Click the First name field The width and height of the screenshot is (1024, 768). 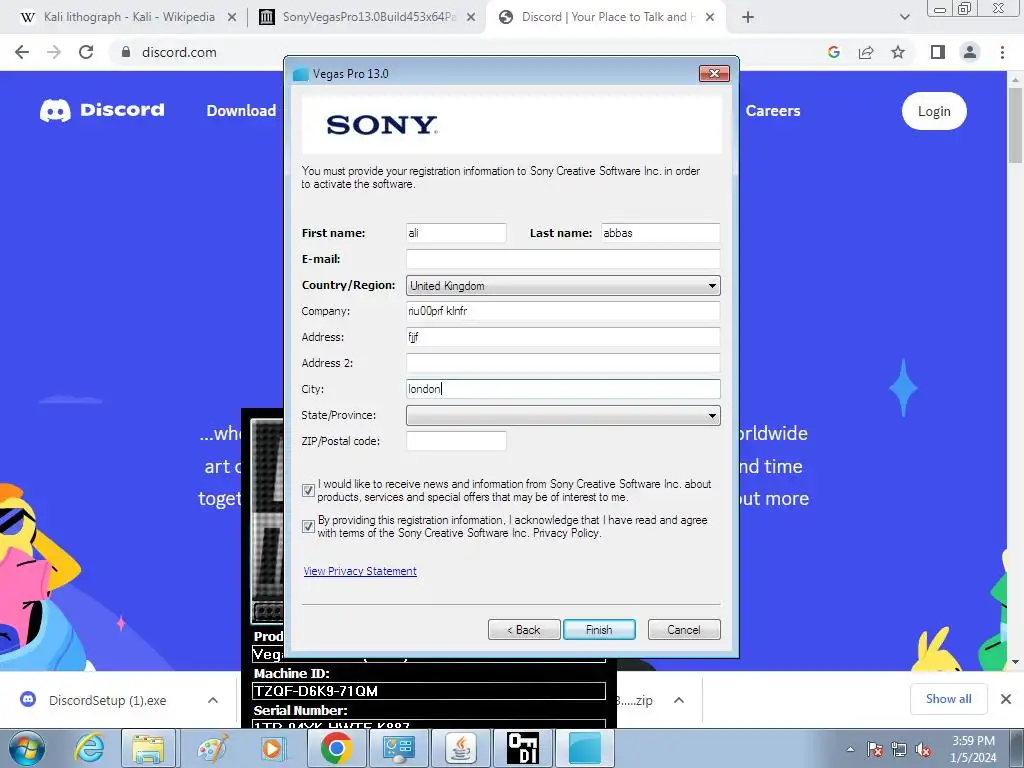(456, 233)
